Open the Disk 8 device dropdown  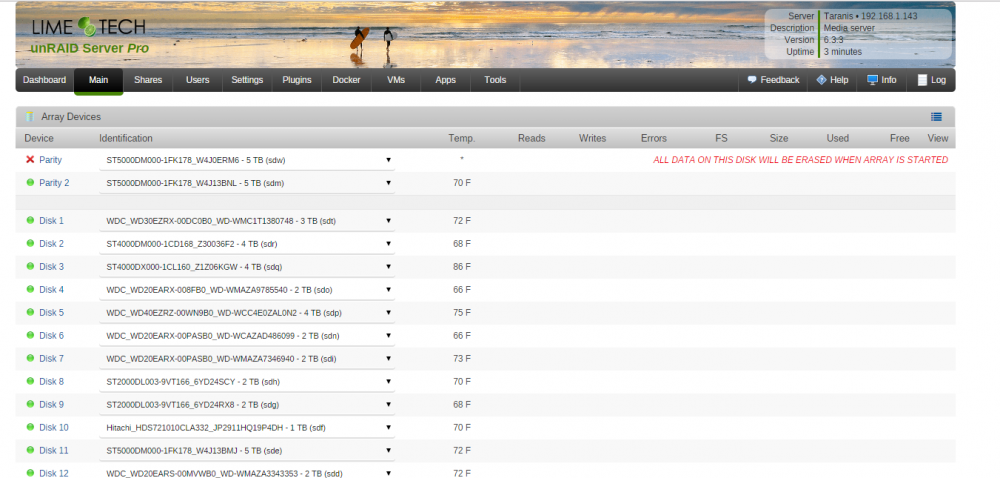[x=247, y=381]
